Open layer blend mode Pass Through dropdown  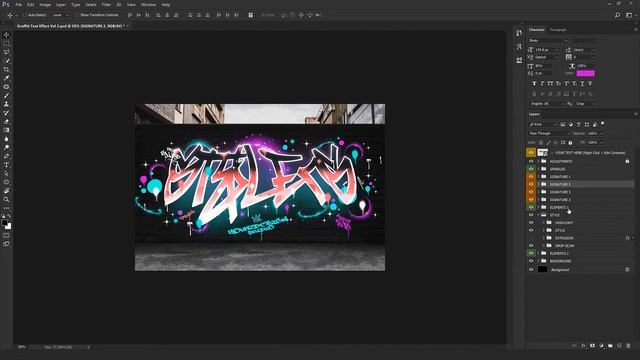pos(549,133)
